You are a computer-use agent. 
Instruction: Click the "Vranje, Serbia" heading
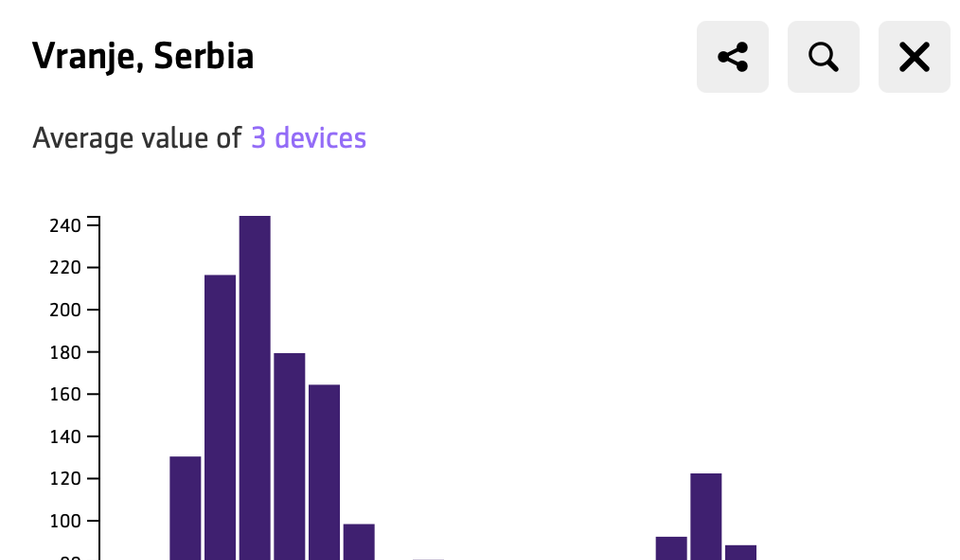[x=143, y=56]
